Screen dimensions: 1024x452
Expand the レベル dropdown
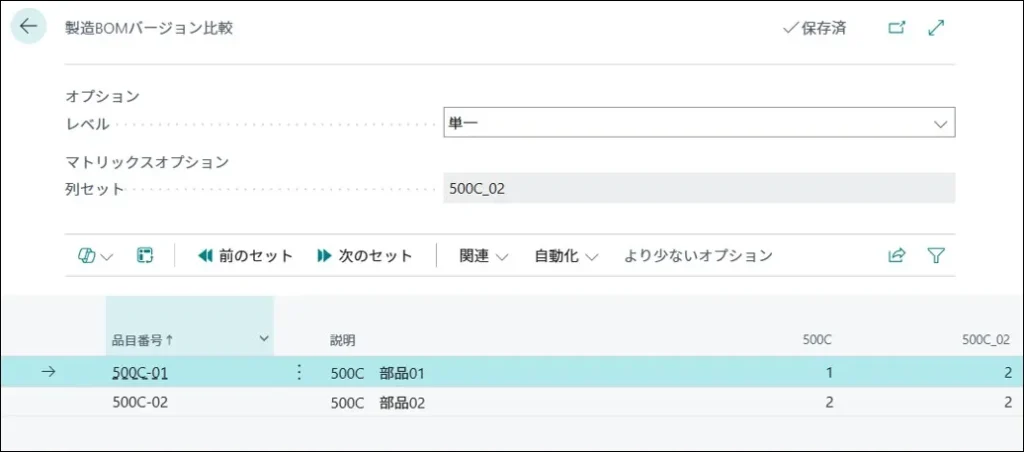click(x=939, y=124)
